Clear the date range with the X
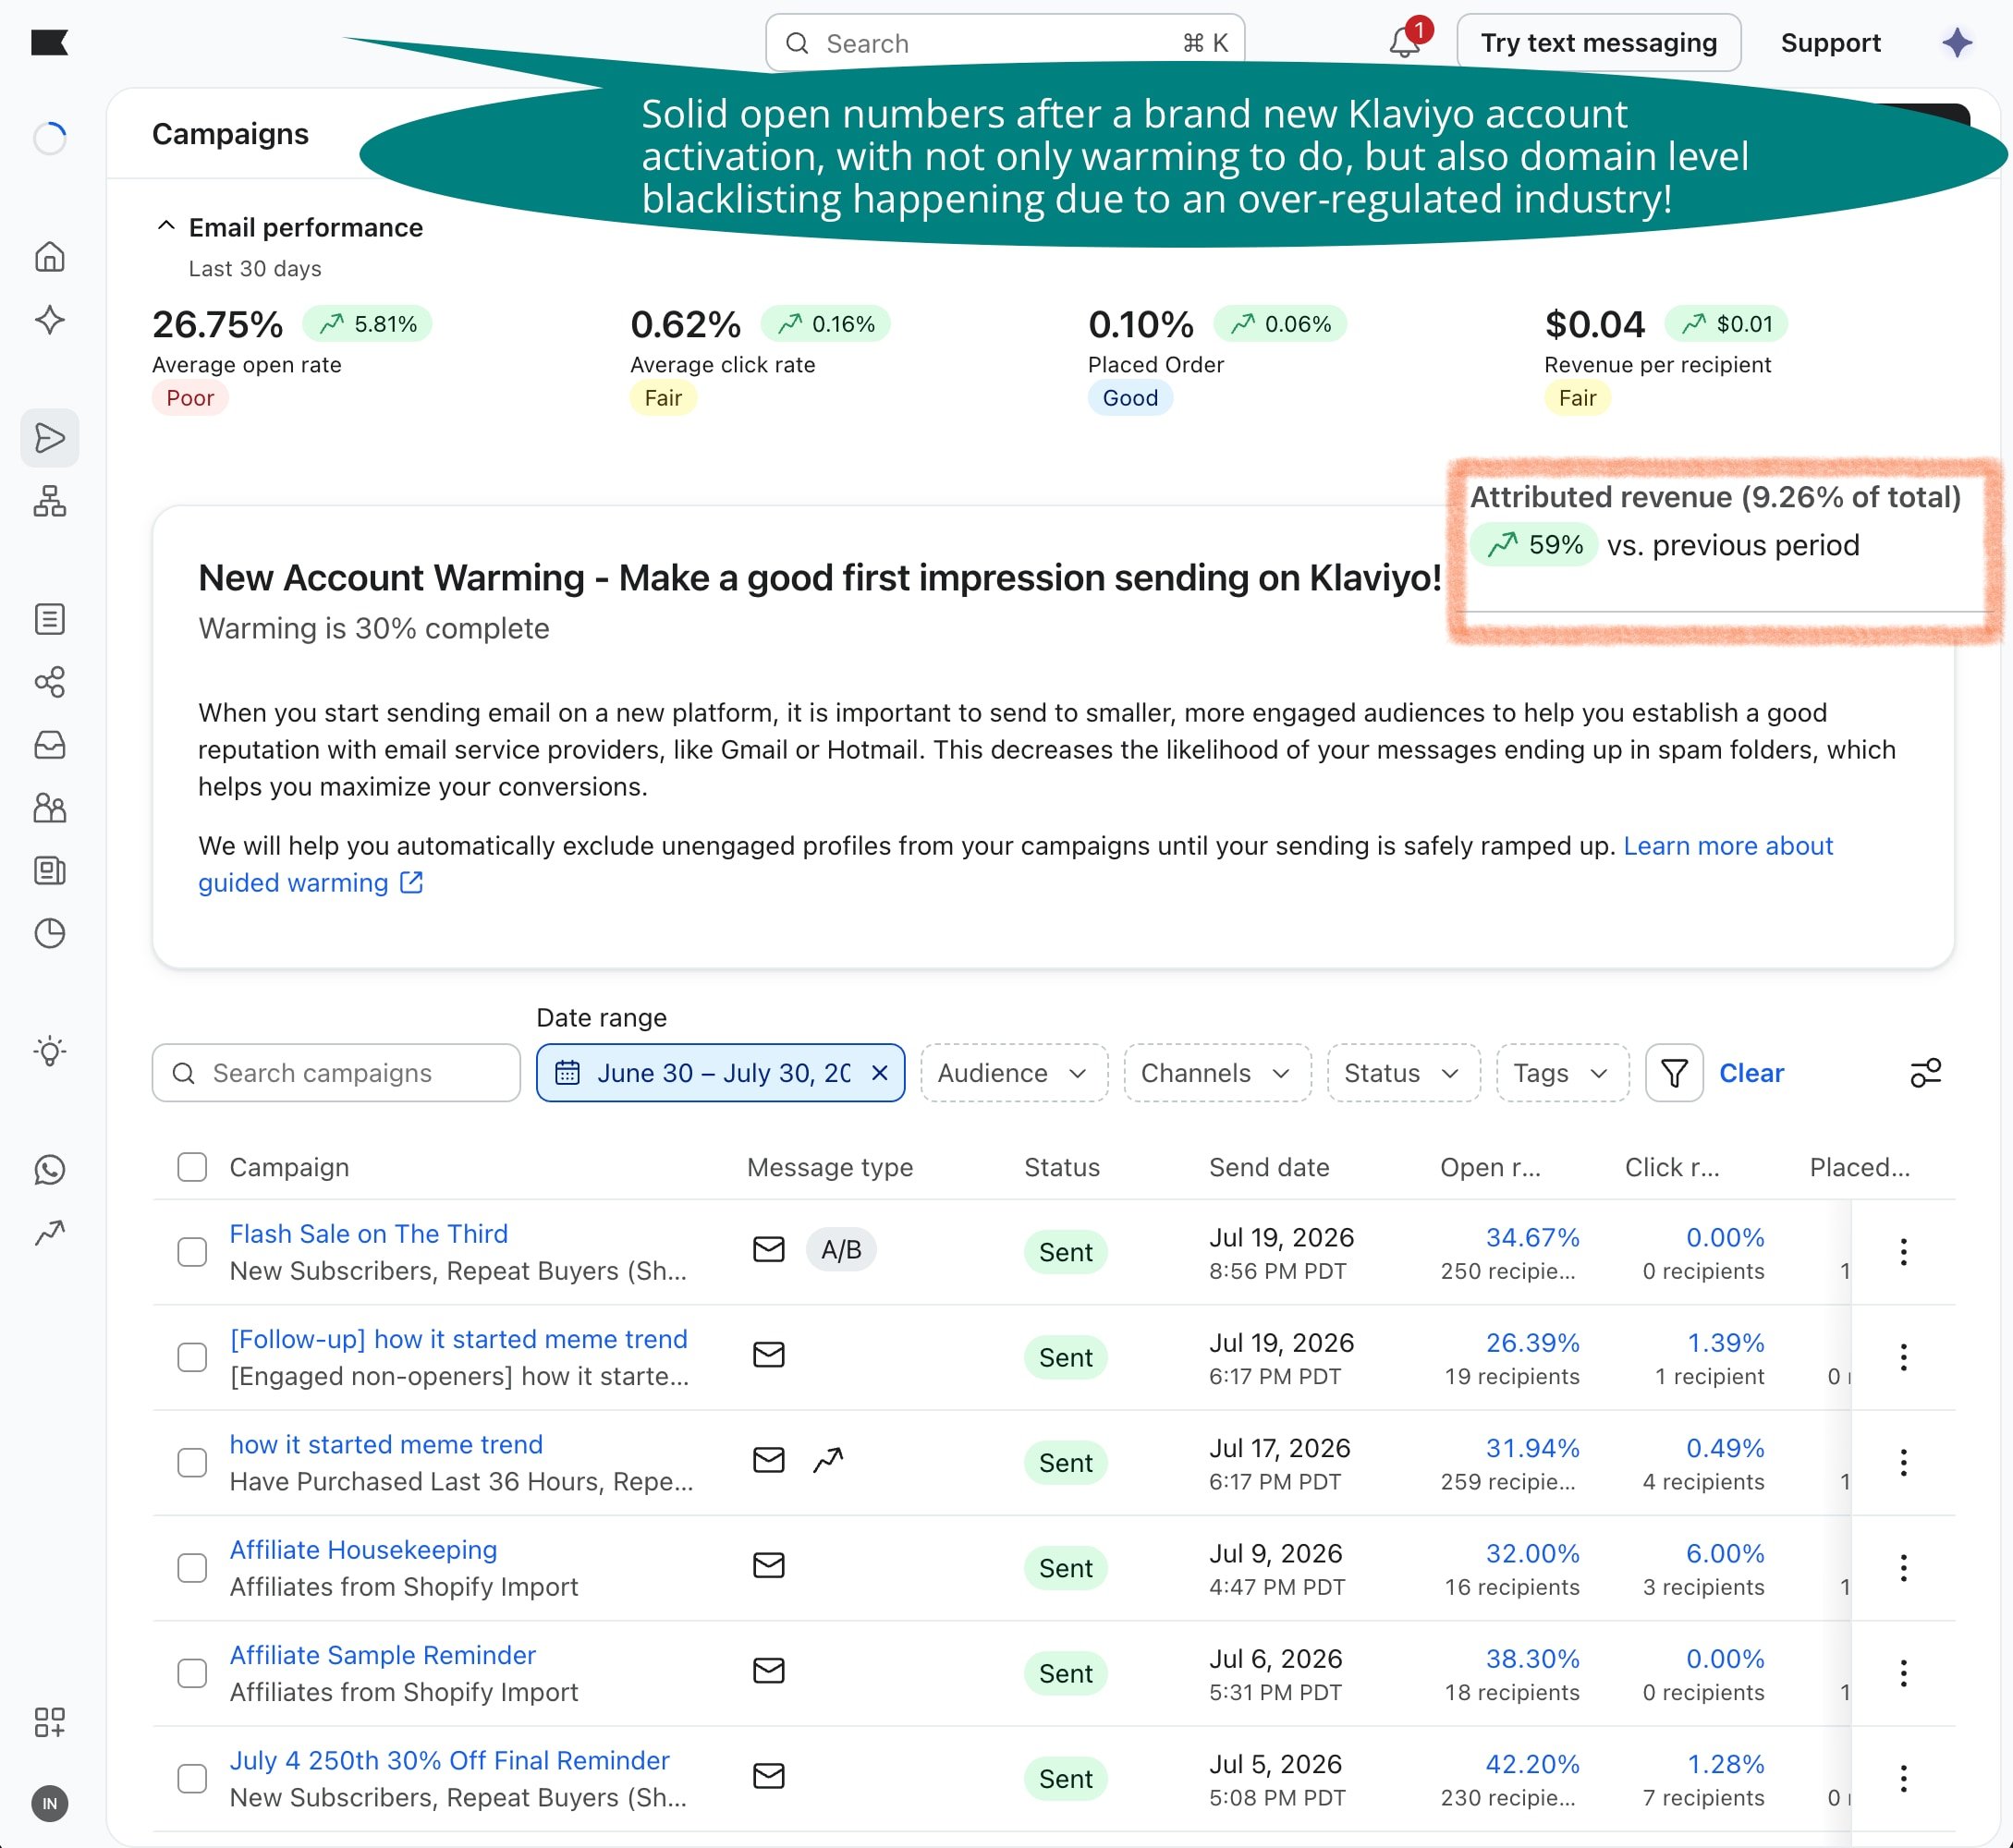Image resolution: width=2013 pixels, height=1848 pixels. (x=880, y=1073)
